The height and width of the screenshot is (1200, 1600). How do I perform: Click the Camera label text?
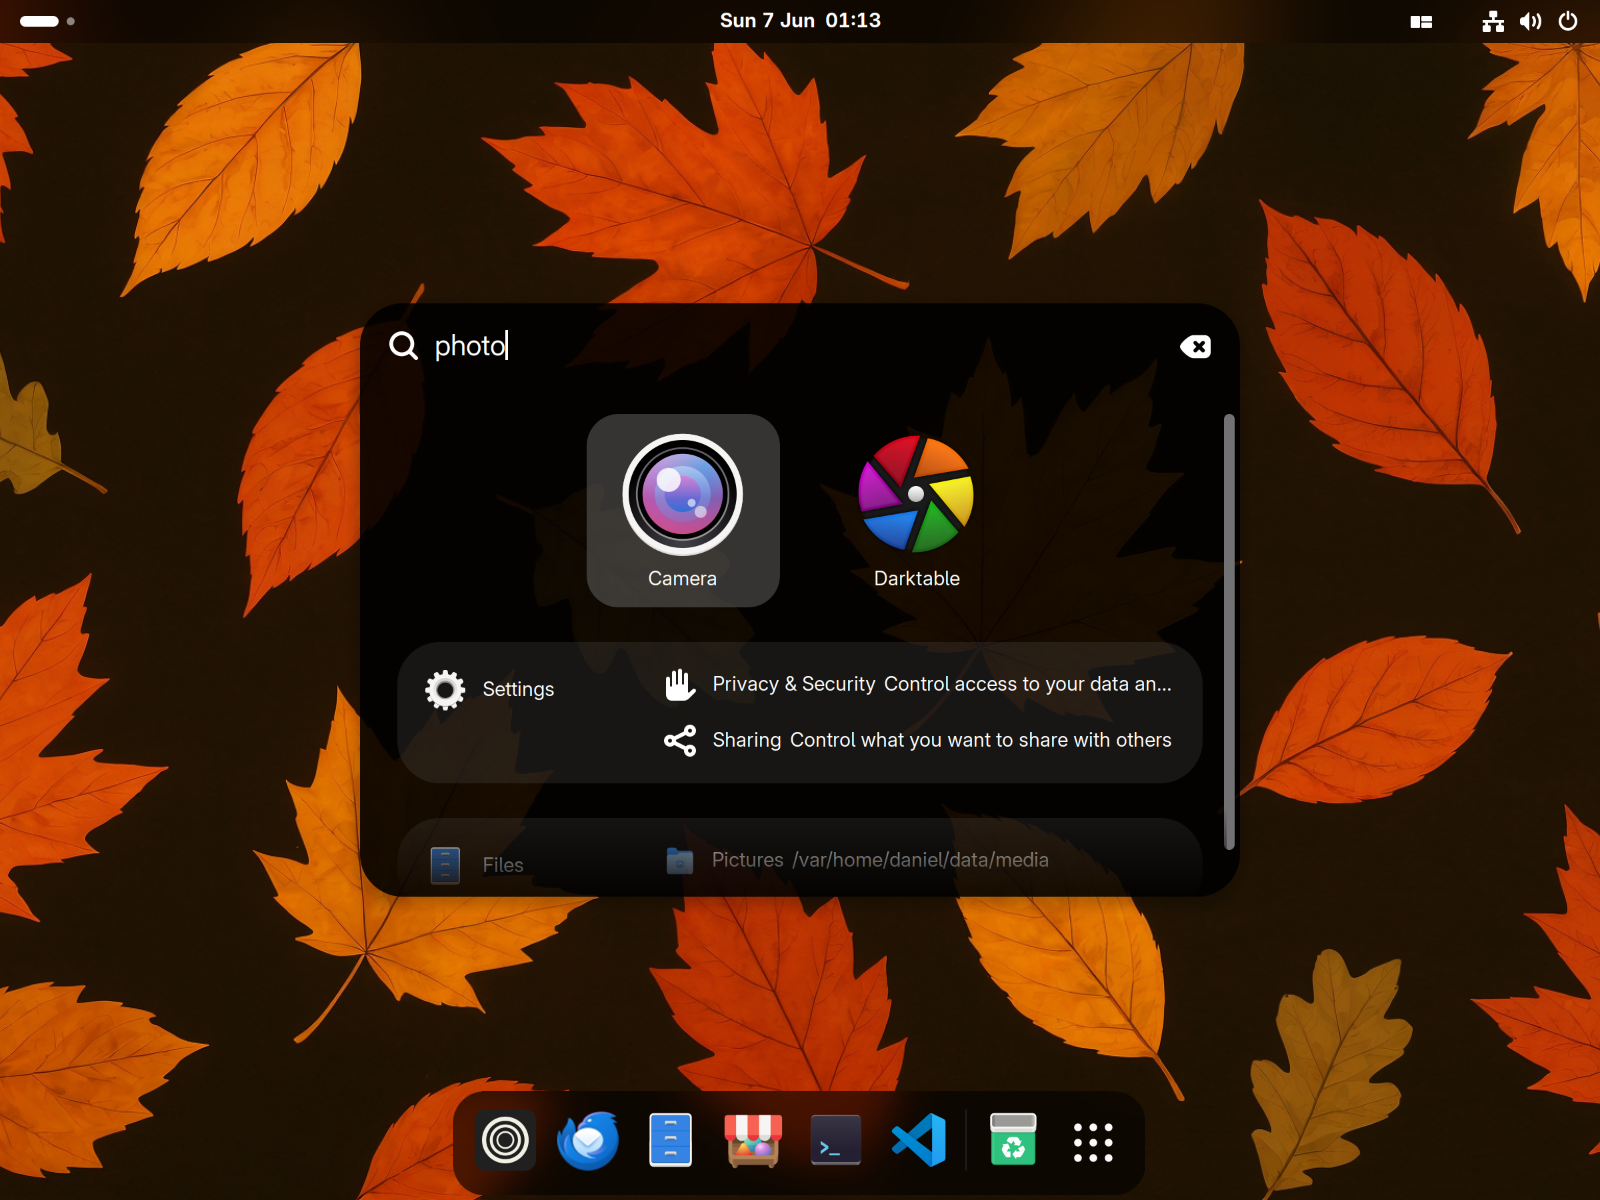(682, 578)
